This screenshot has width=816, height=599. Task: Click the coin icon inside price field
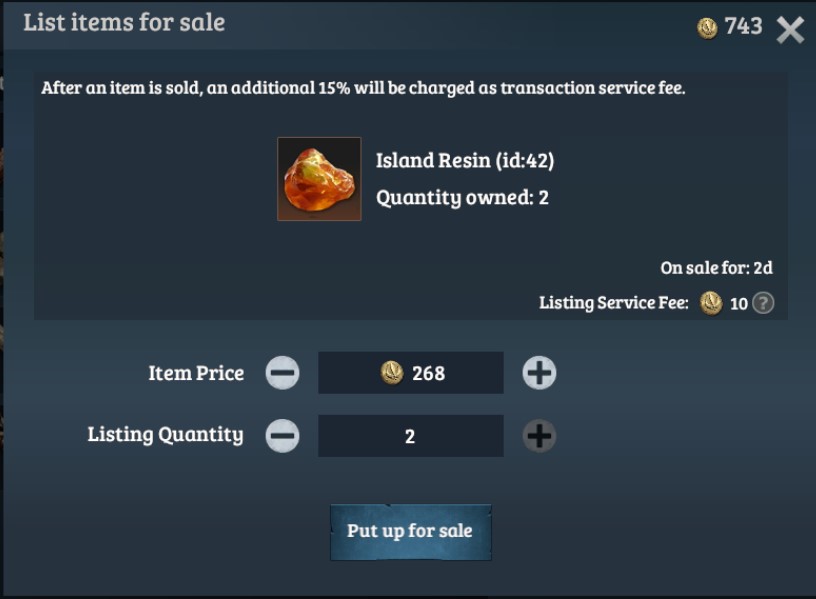click(x=392, y=373)
